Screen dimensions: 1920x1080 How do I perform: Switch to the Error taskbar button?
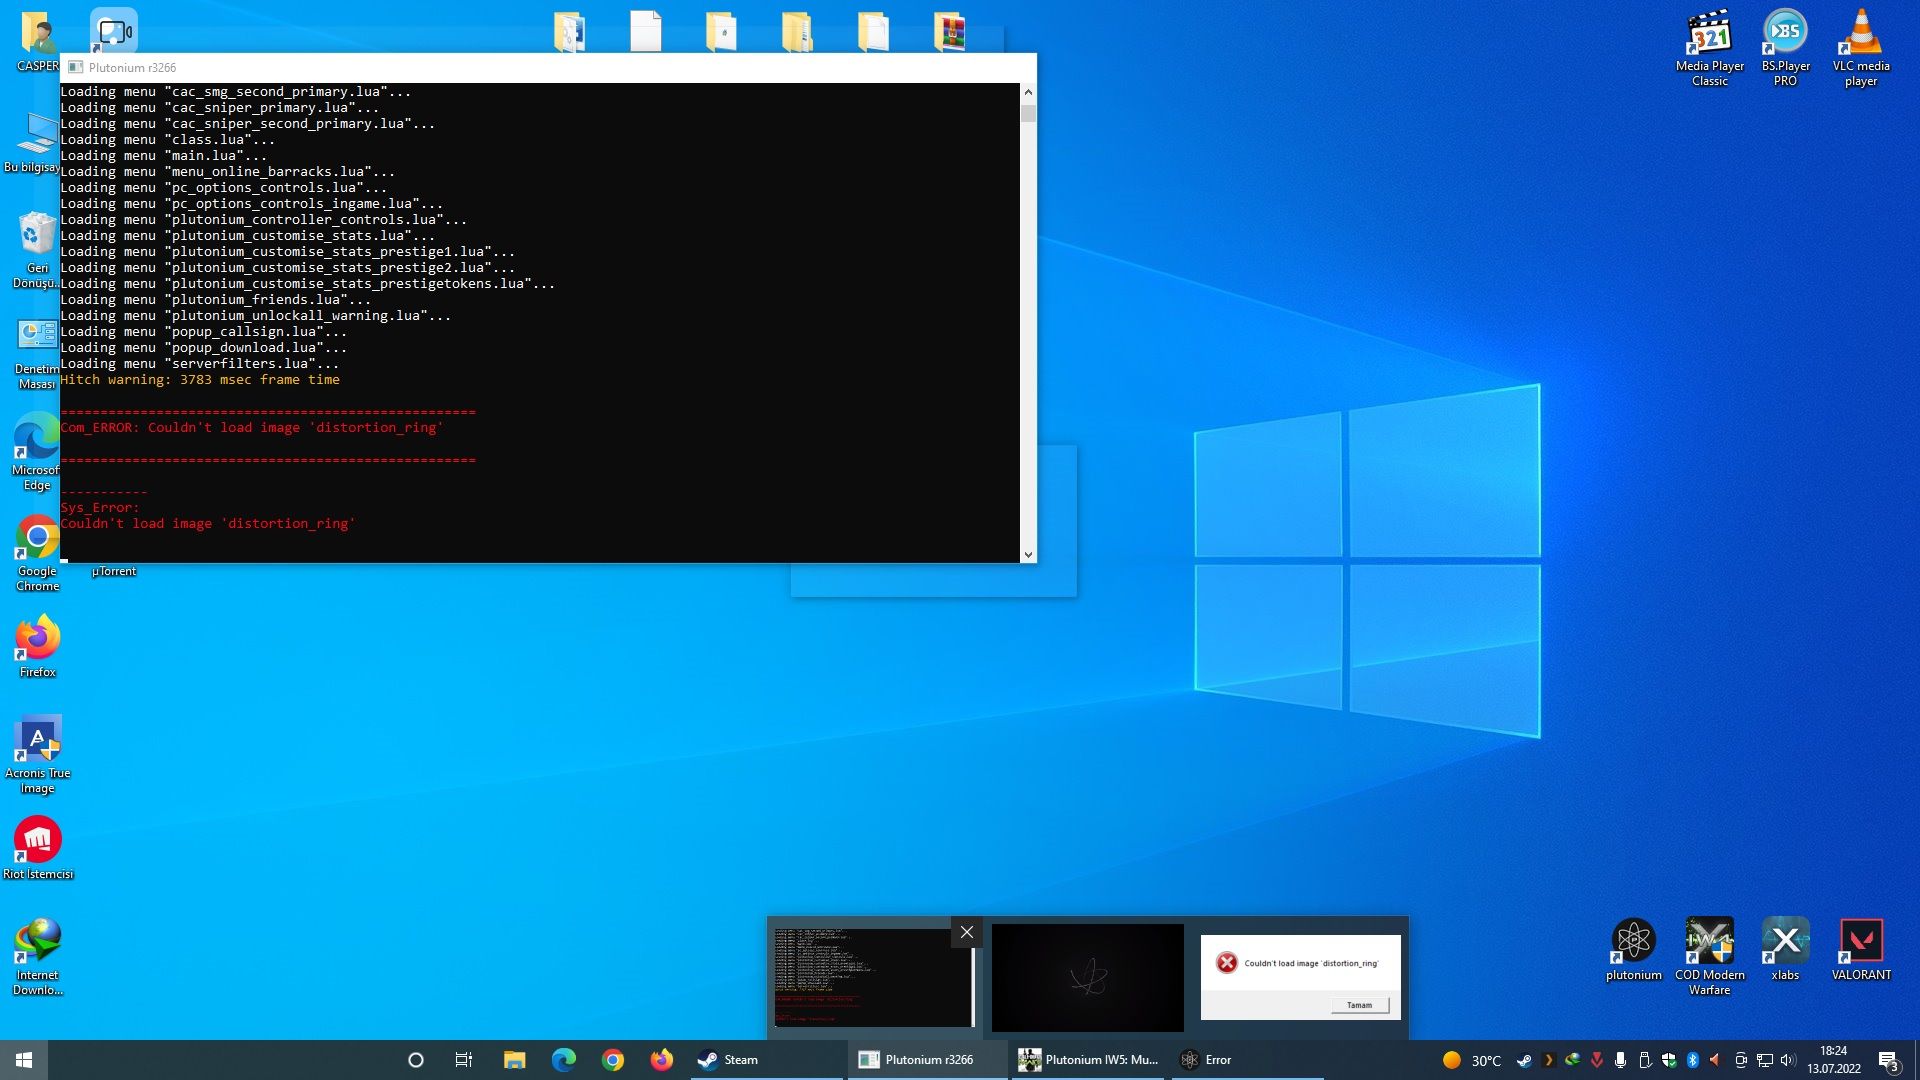1247,1060
